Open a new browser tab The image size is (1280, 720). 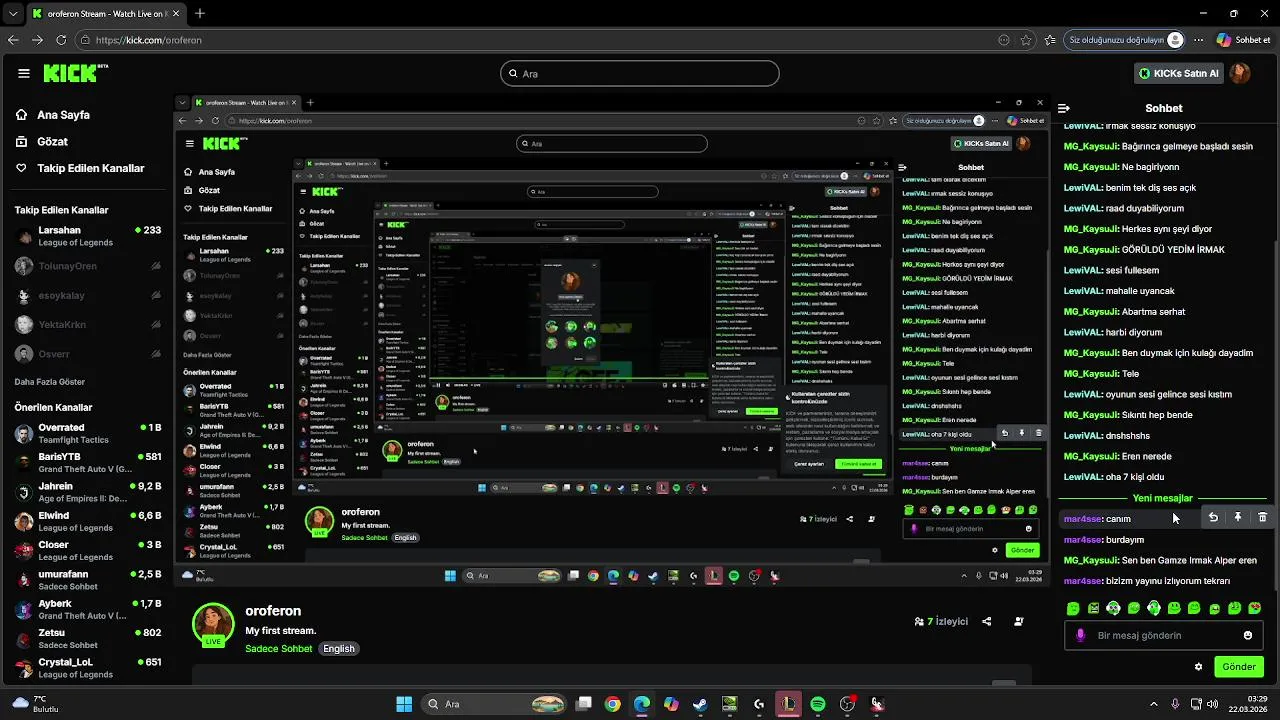coord(200,13)
